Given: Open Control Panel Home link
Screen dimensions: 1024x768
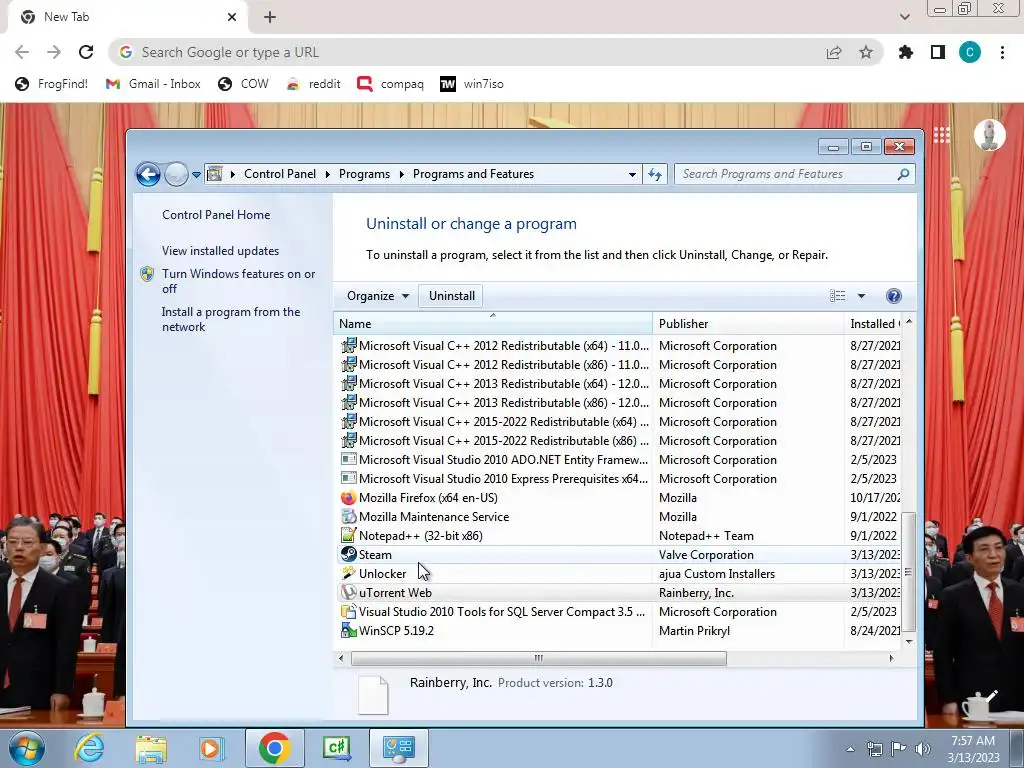Looking at the screenshot, I should (216, 215).
